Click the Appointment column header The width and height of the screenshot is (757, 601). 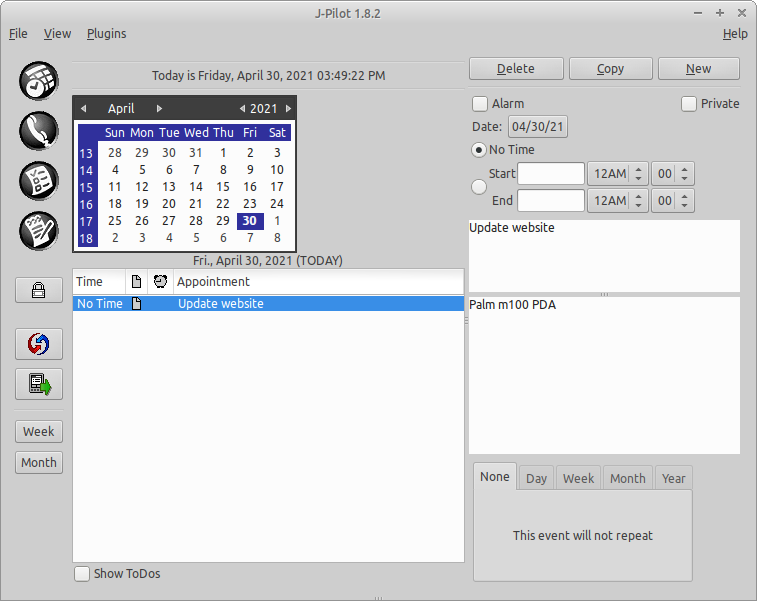tap(319, 281)
